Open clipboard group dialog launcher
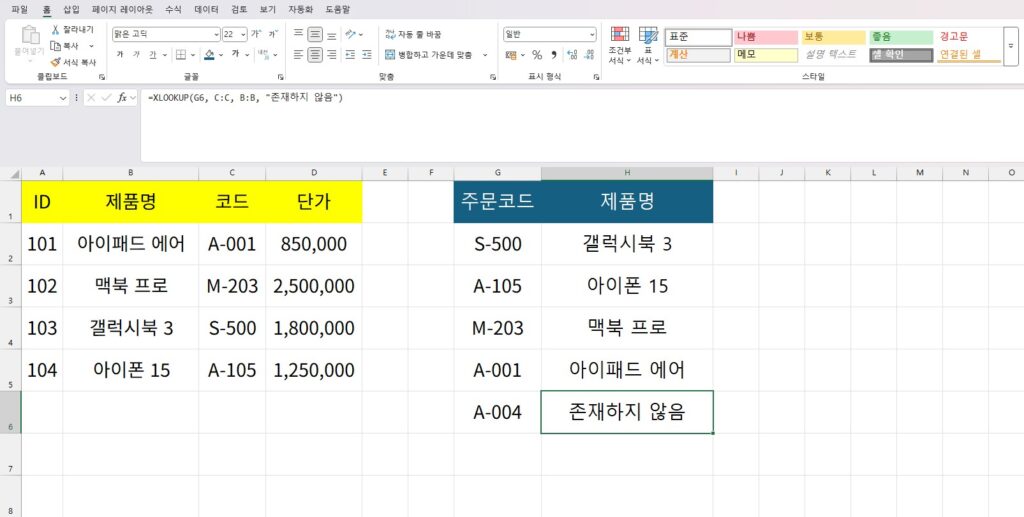 coord(102,77)
